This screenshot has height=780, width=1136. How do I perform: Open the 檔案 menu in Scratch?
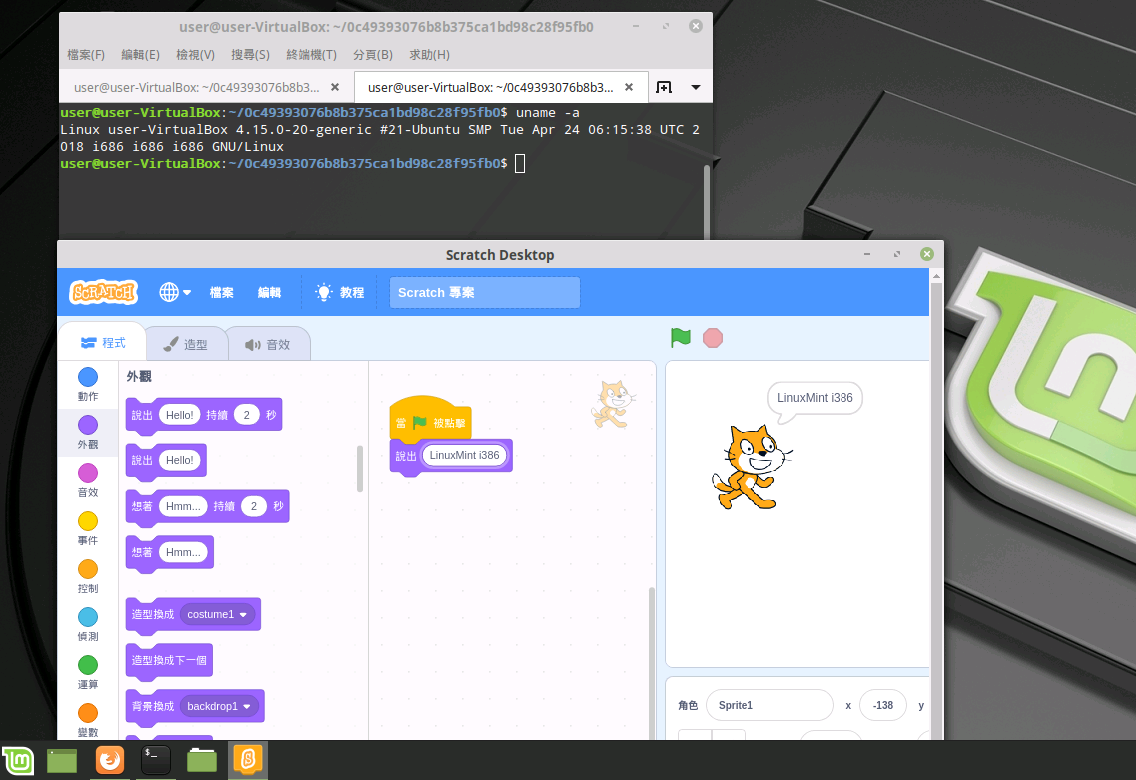(x=221, y=293)
